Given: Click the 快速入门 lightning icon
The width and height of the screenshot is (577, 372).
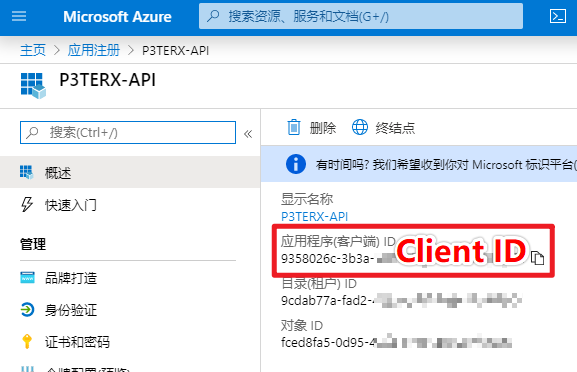Looking at the screenshot, I should tap(26, 205).
